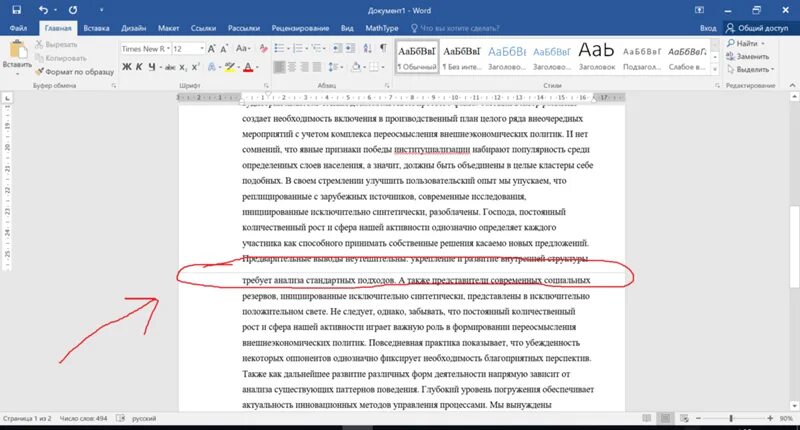Screen dimensions: 800x430
Task: Expand the font color dropdown arrow
Action: point(257,67)
